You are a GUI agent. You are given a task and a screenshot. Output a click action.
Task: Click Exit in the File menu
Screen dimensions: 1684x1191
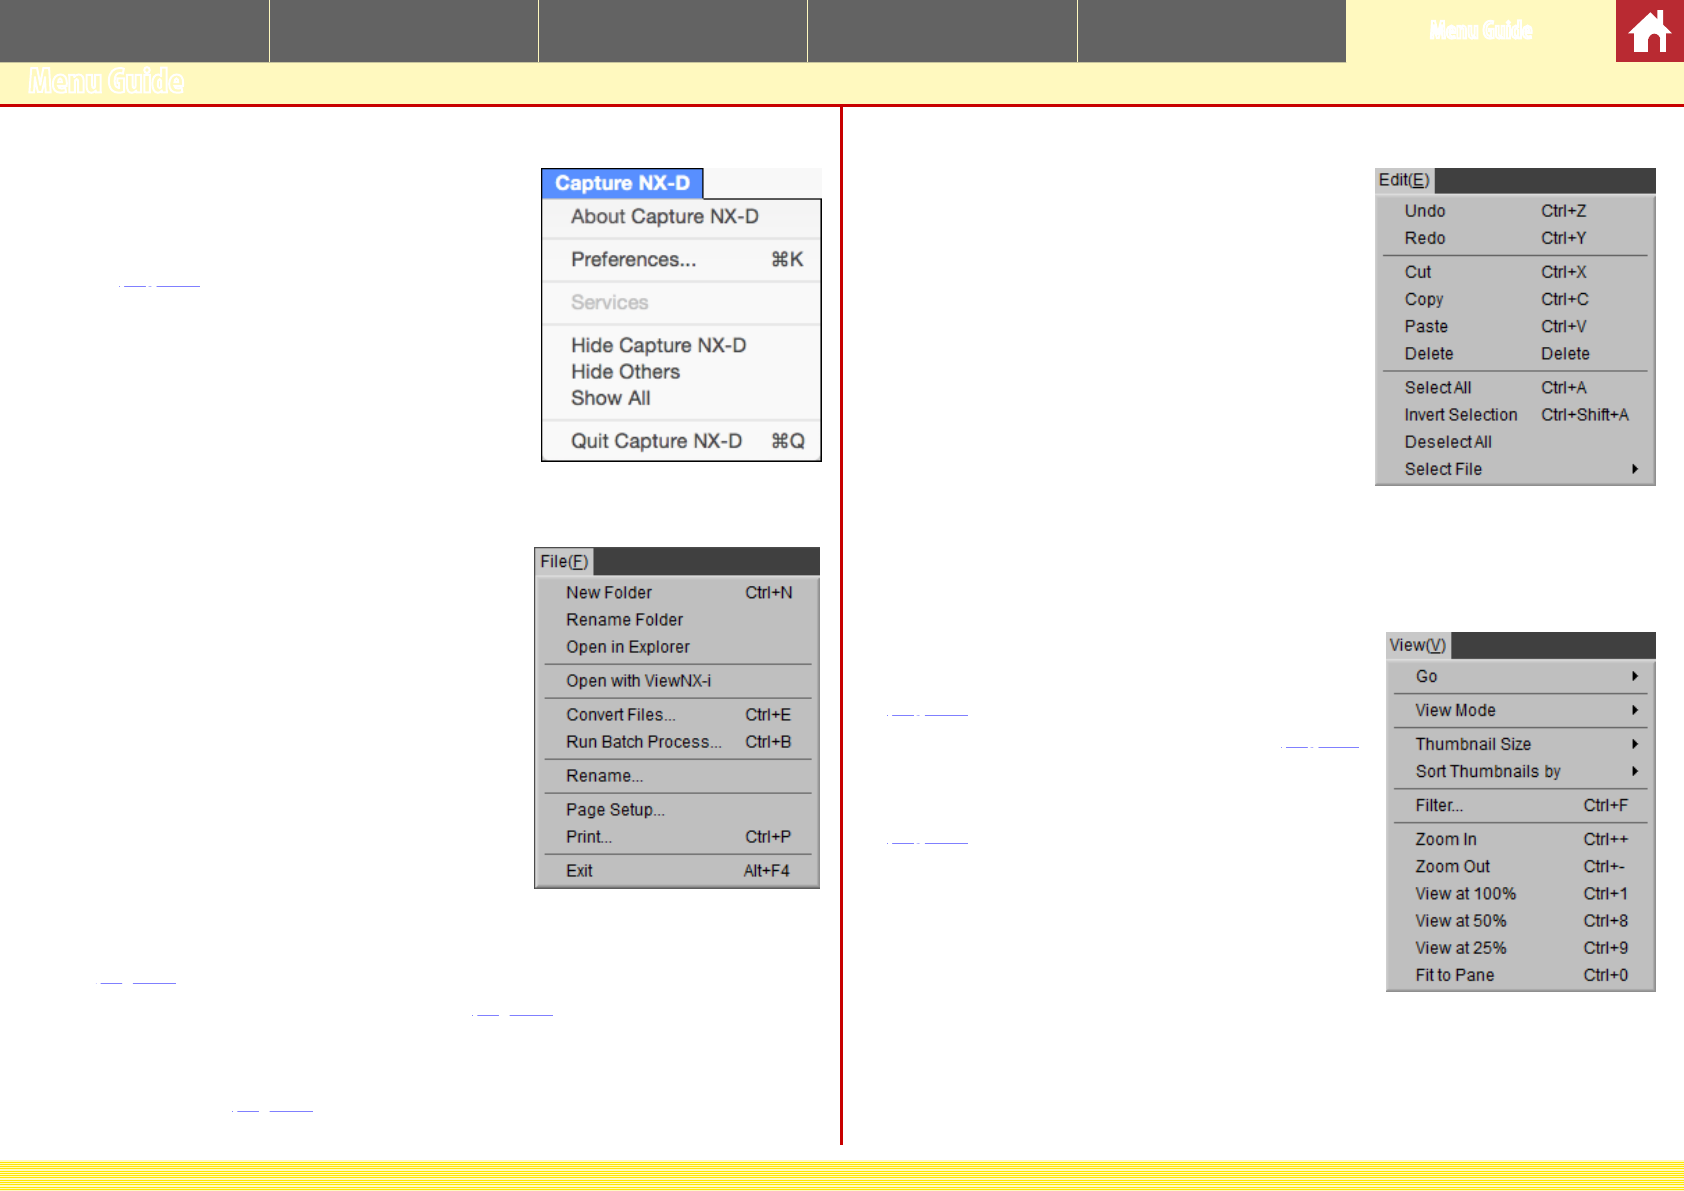click(677, 871)
